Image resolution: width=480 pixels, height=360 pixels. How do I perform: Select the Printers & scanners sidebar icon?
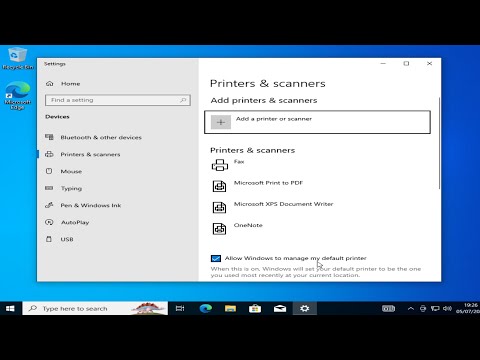click(x=49, y=154)
